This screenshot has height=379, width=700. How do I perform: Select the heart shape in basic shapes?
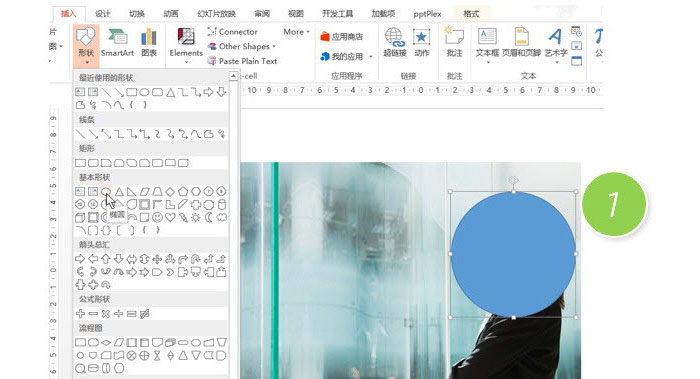(x=170, y=217)
